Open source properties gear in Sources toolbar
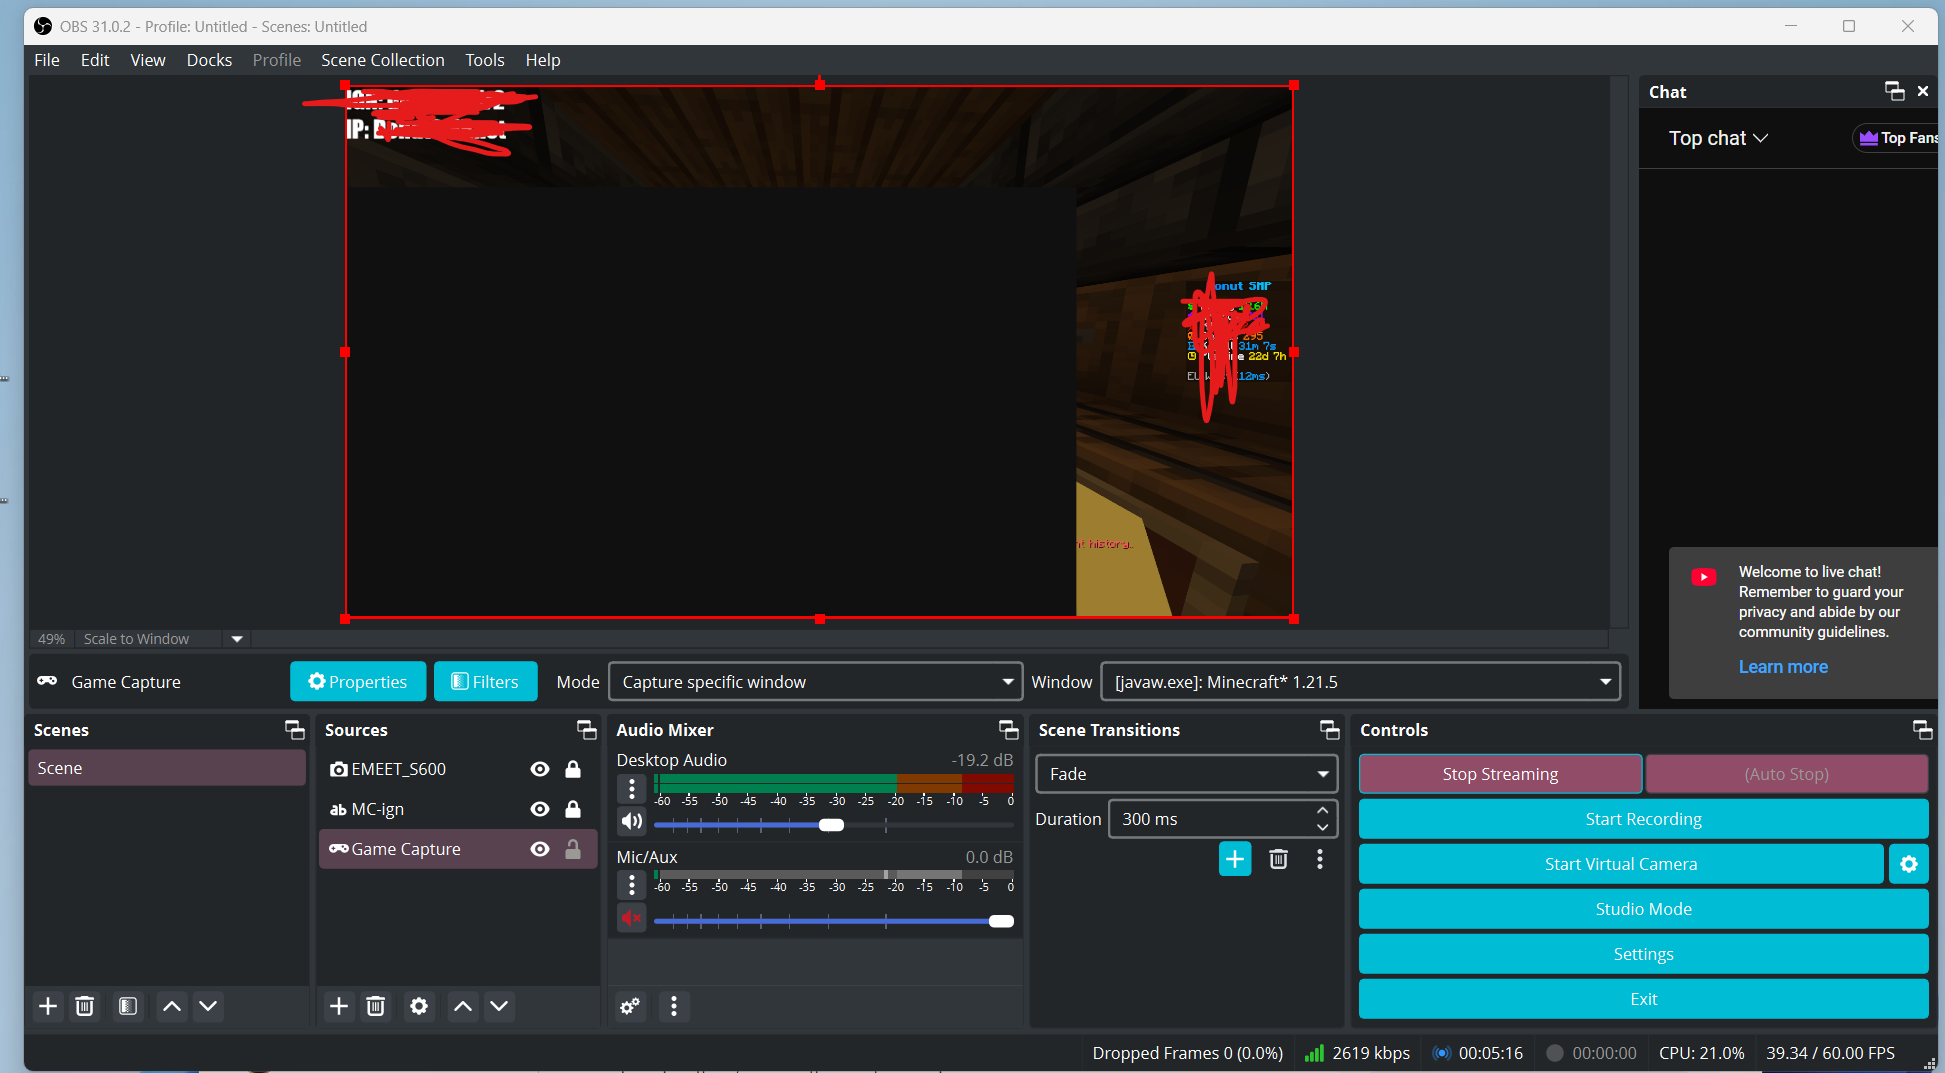This screenshot has height=1073, width=1945. click(419, 1006)
